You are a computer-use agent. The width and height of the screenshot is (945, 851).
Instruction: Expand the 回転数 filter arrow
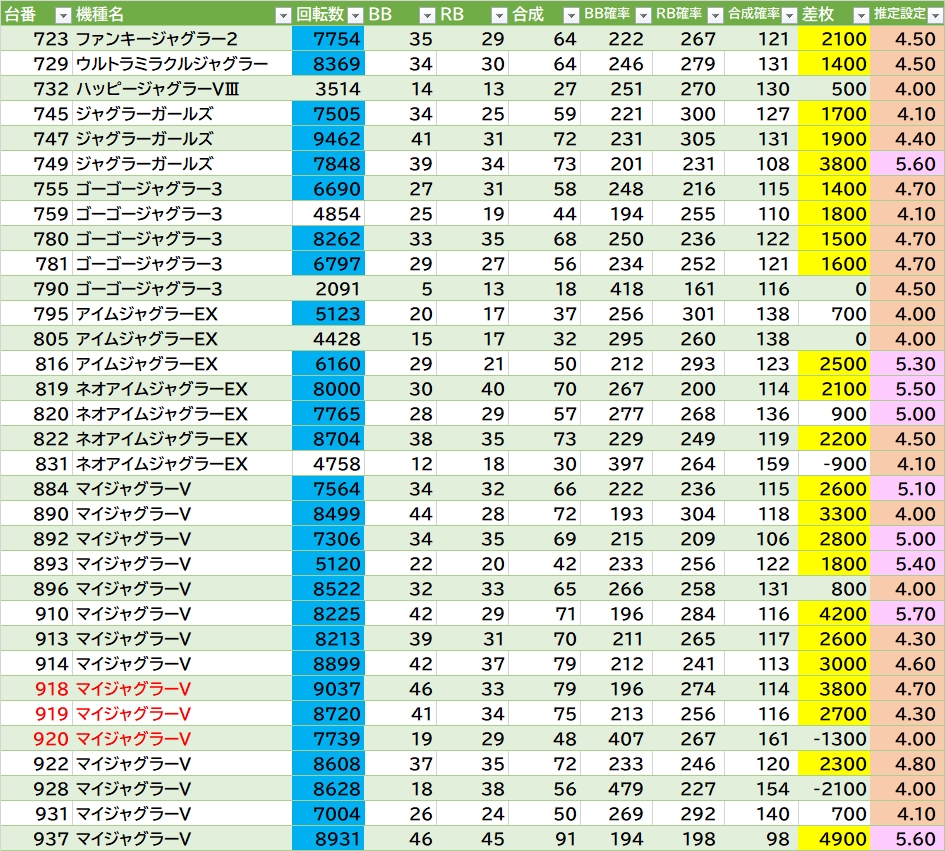354,15
